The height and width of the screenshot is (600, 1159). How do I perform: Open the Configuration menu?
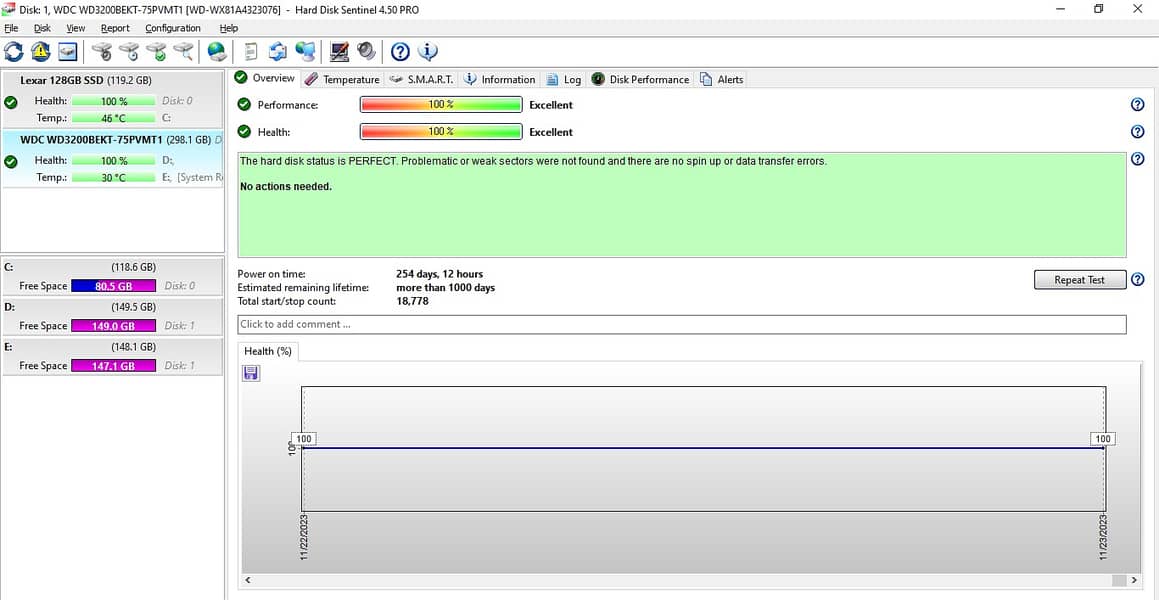coord(172,28)
